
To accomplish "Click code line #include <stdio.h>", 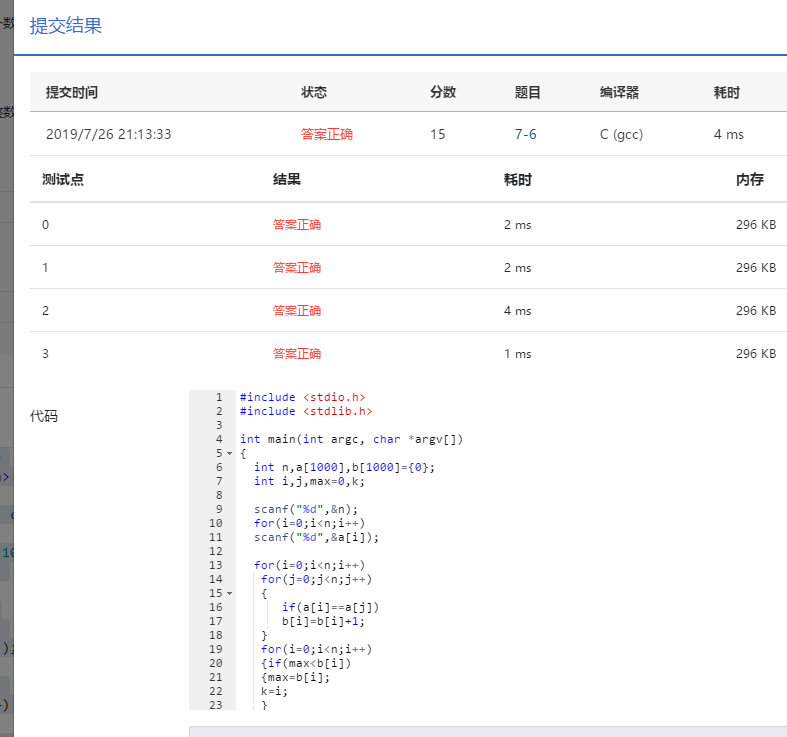I will (x=303, y=397).
